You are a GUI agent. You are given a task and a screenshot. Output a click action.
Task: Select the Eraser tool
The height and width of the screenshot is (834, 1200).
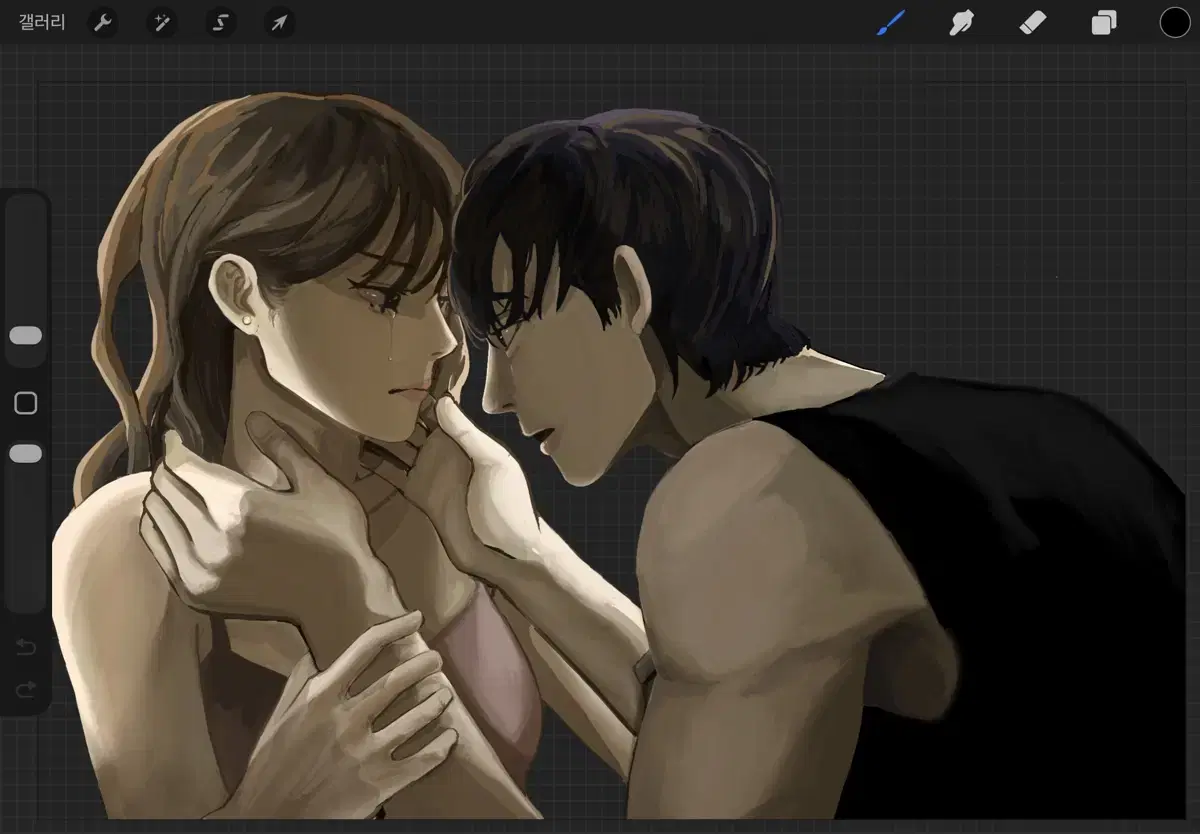click(1032, 23)
